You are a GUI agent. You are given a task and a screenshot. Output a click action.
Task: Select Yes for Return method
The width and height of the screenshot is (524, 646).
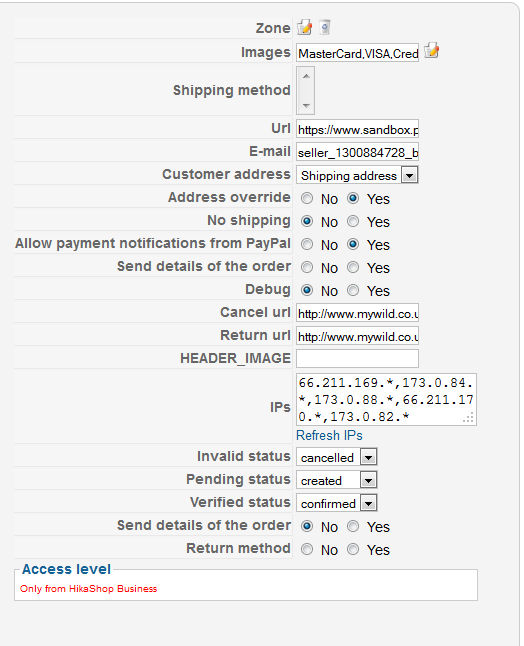(353, 549)
